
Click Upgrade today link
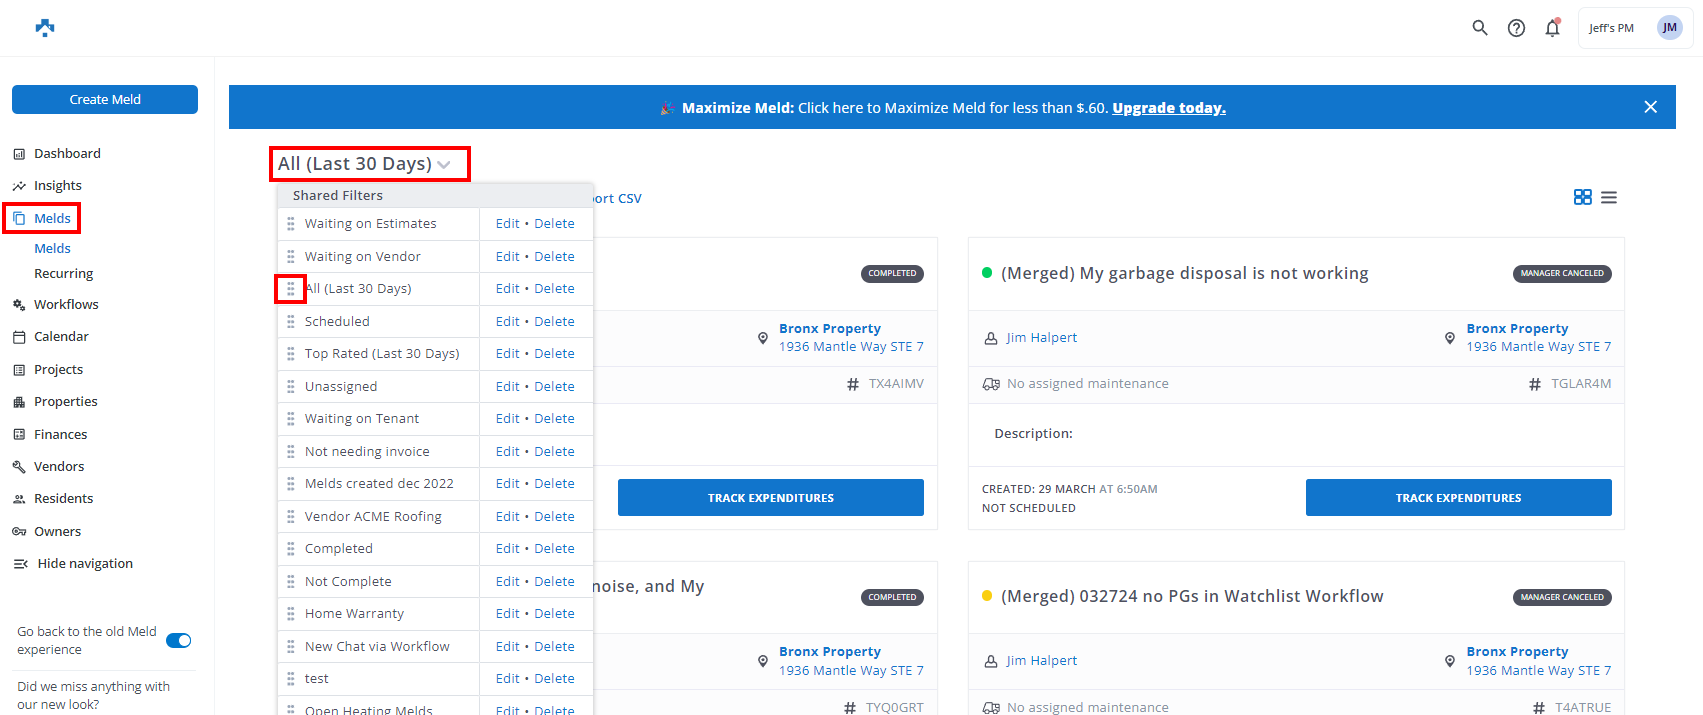click(x=1168, y=108)
